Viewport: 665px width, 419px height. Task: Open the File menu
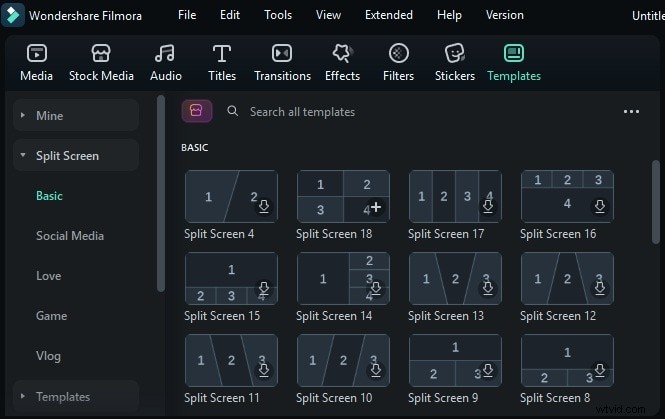[187, 15]
